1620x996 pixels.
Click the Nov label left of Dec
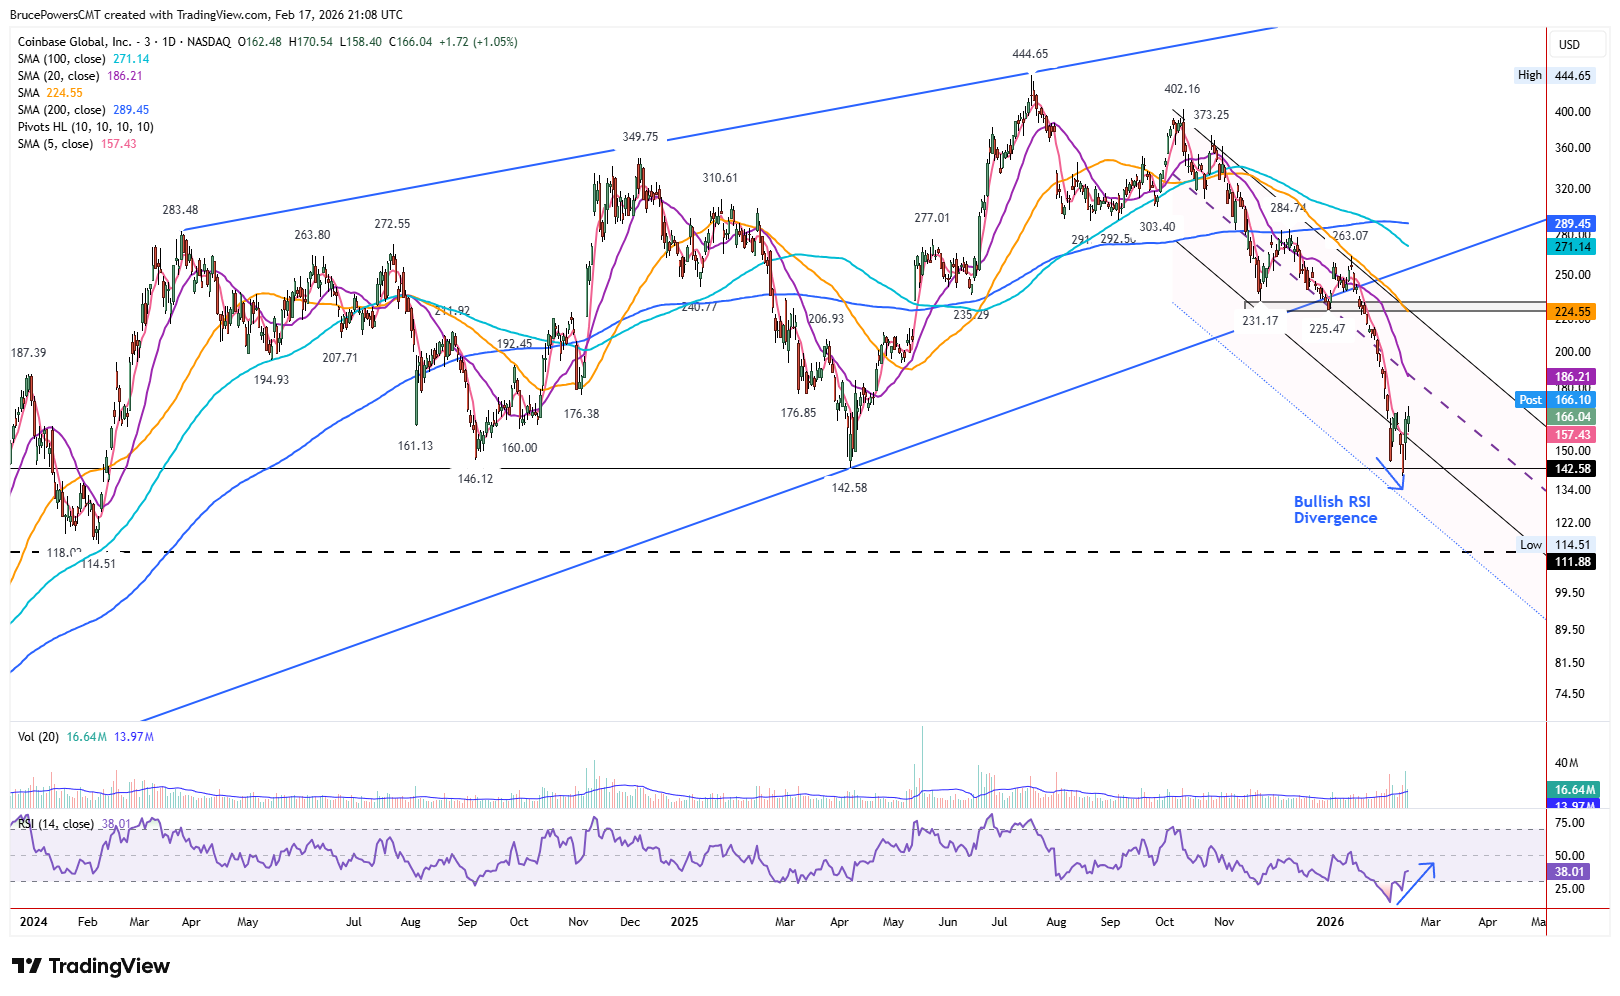[x=578, y=922]
